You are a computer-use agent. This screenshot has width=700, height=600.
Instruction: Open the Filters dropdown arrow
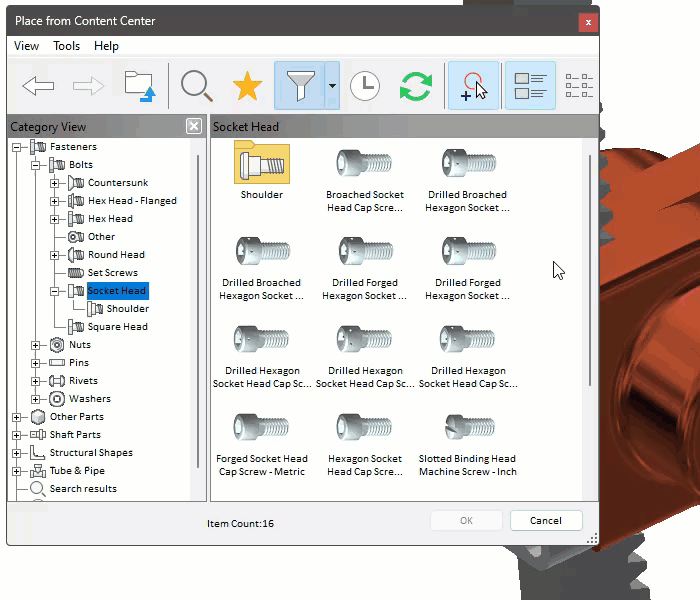coord(332,86)
